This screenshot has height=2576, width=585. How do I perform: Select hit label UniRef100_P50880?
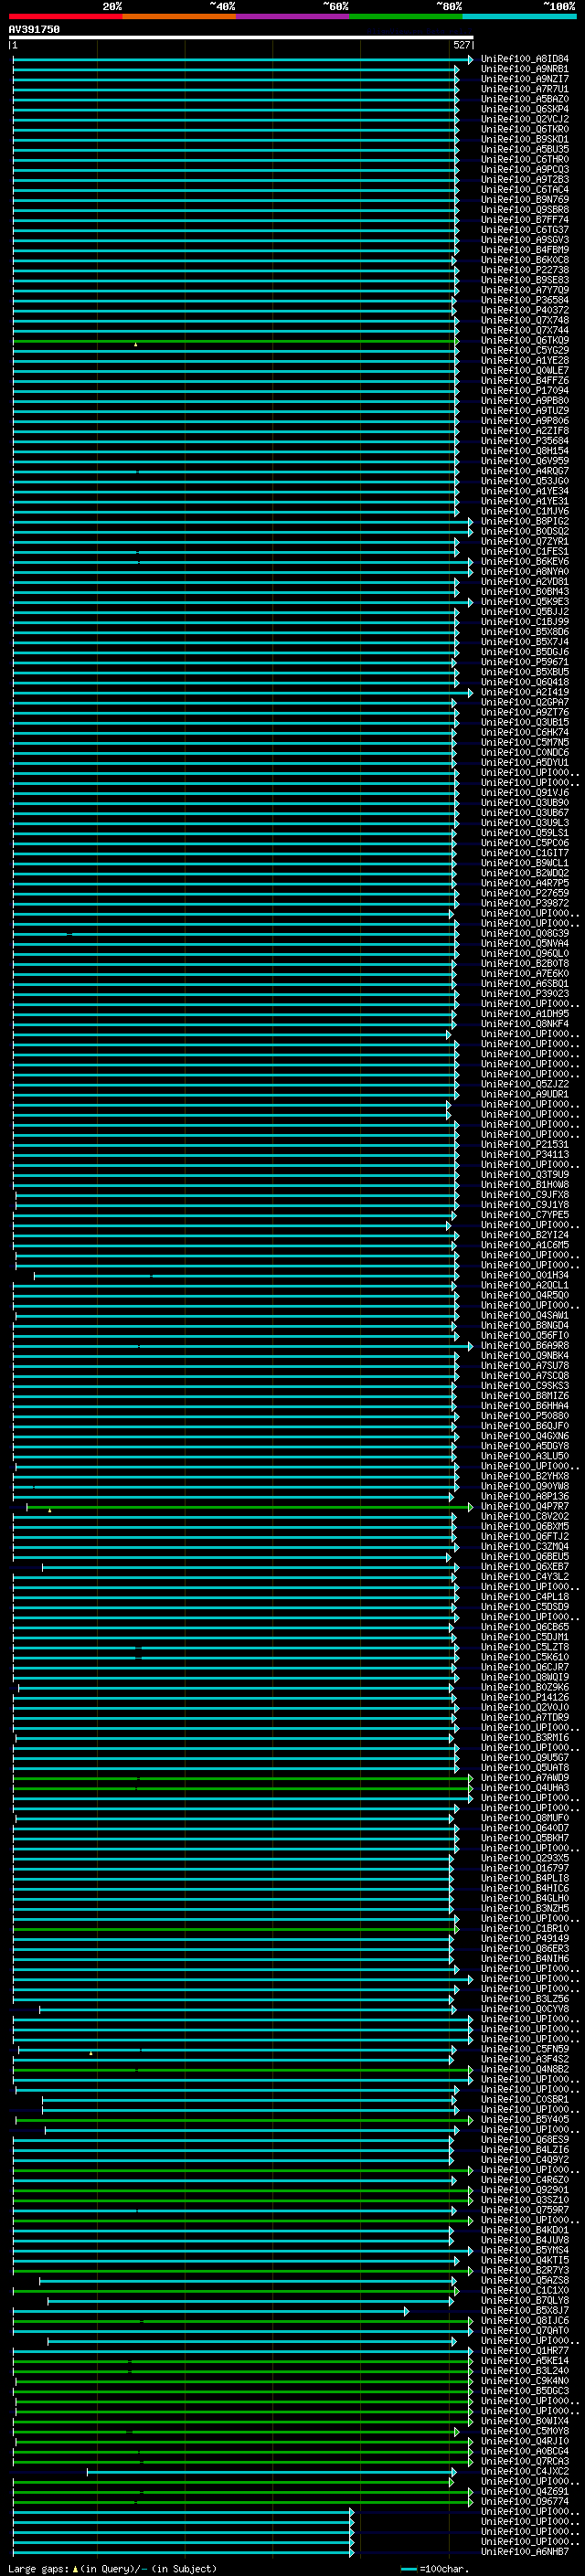pos(525,1416)
